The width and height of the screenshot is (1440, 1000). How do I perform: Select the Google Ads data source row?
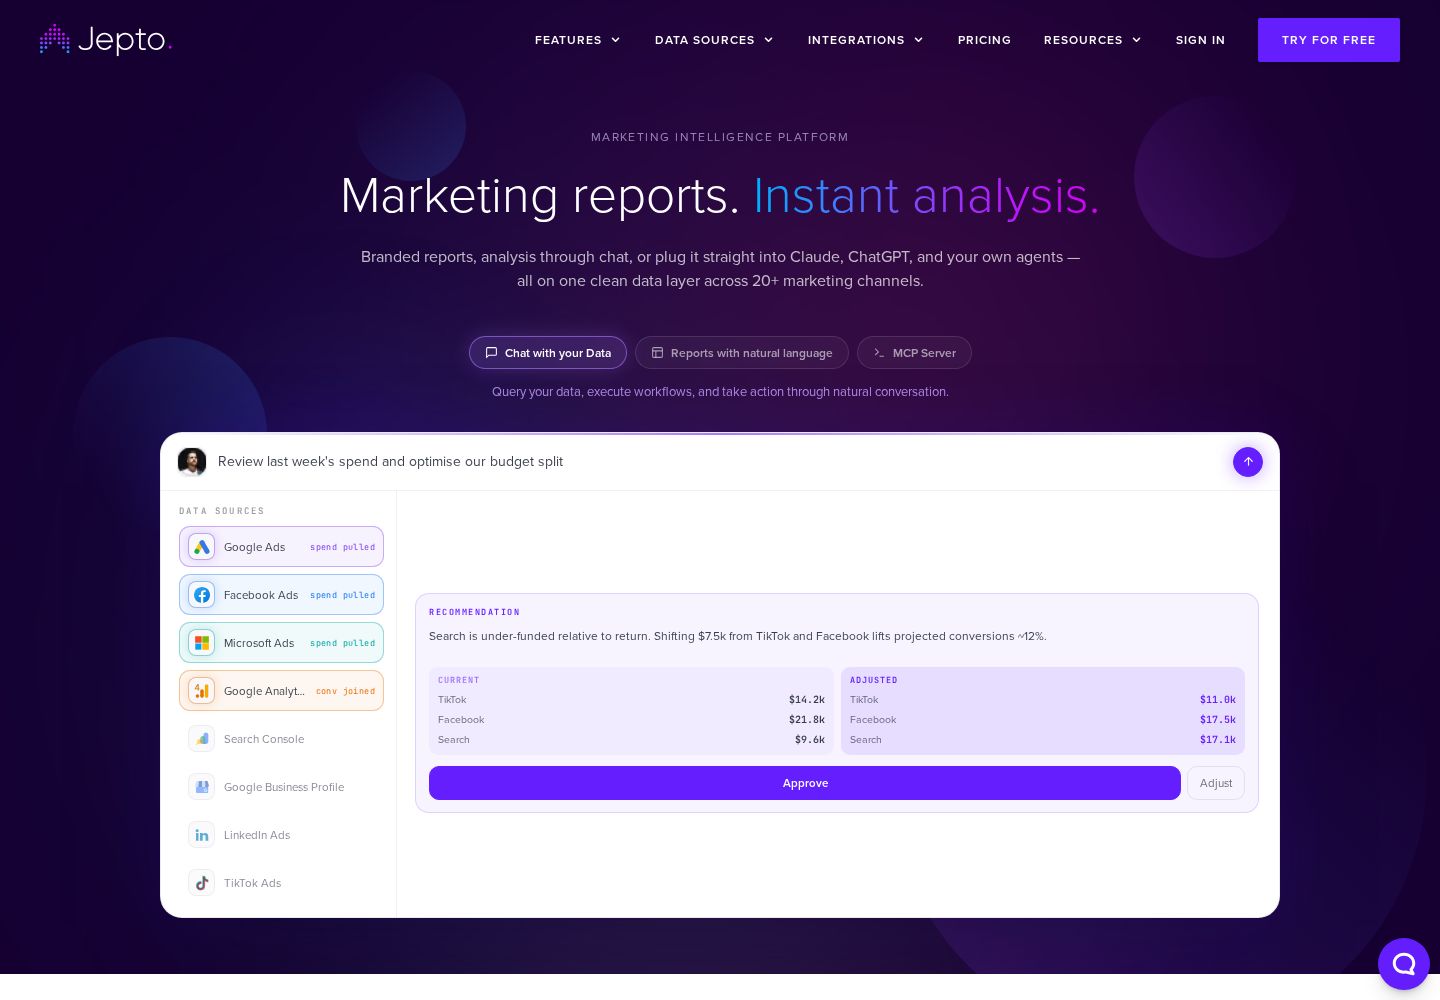pos(281,547)
